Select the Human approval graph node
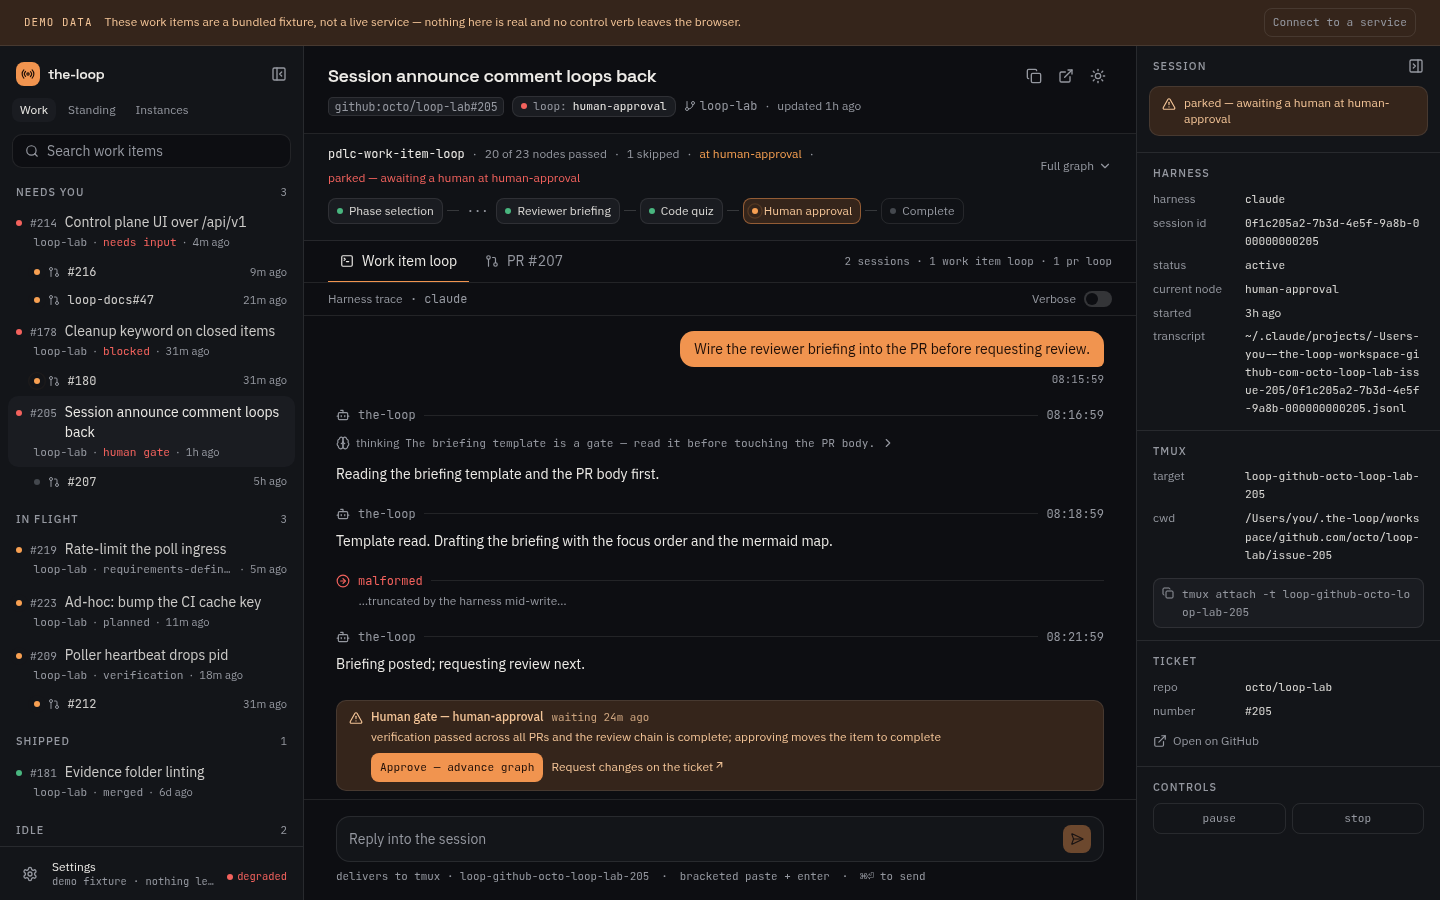 point(802,211)
